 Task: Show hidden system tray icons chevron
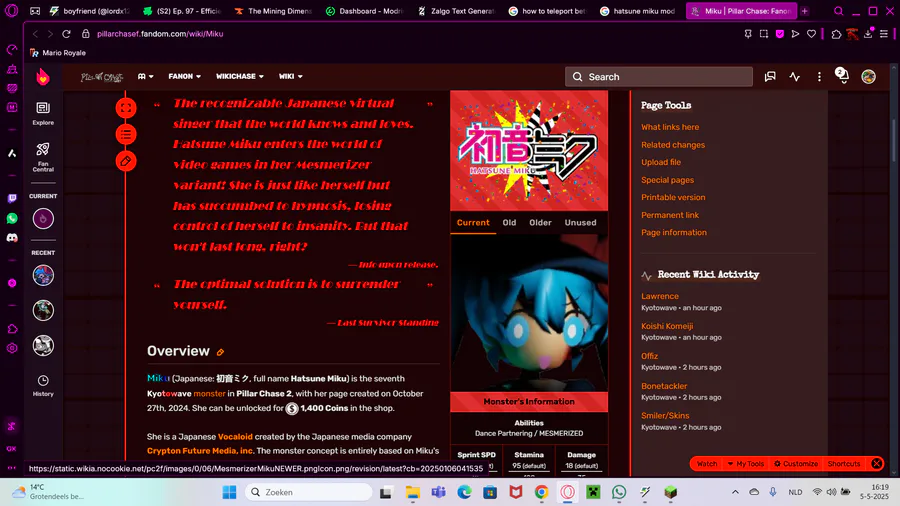735,492
